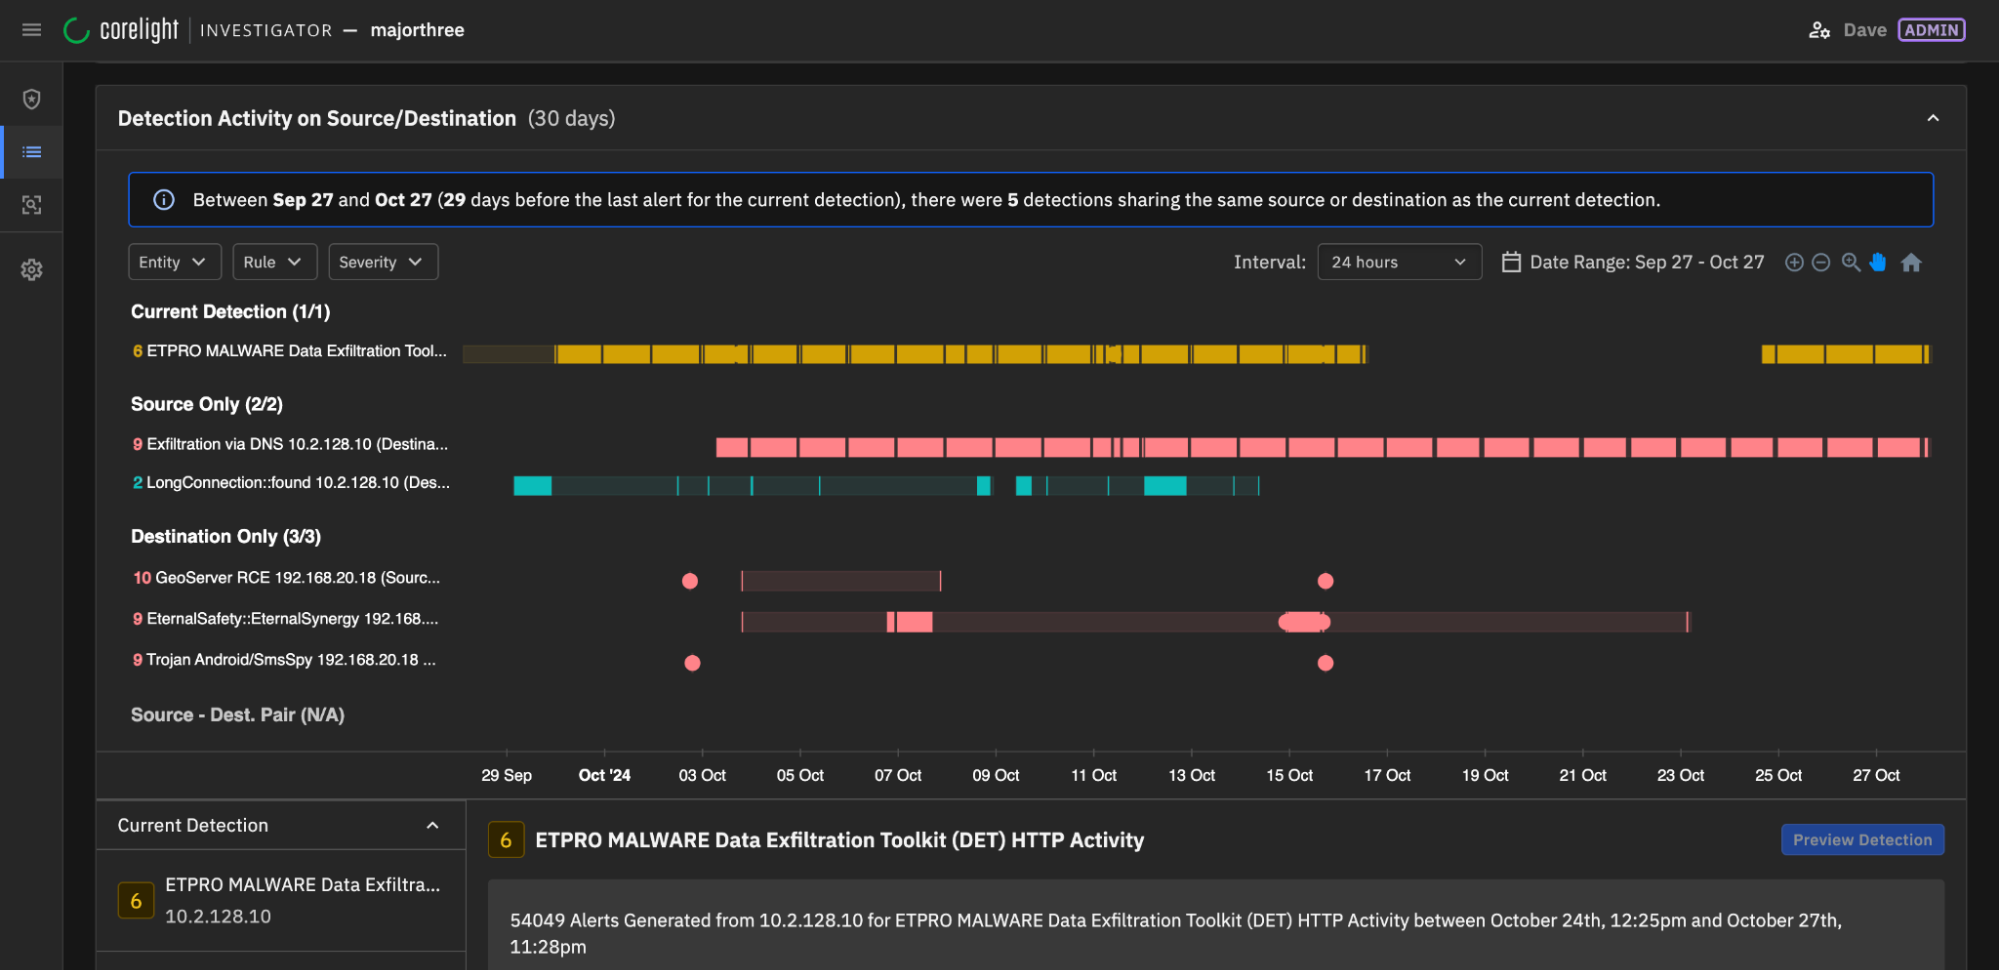Open Settings via the gear icon

(31, 269)
